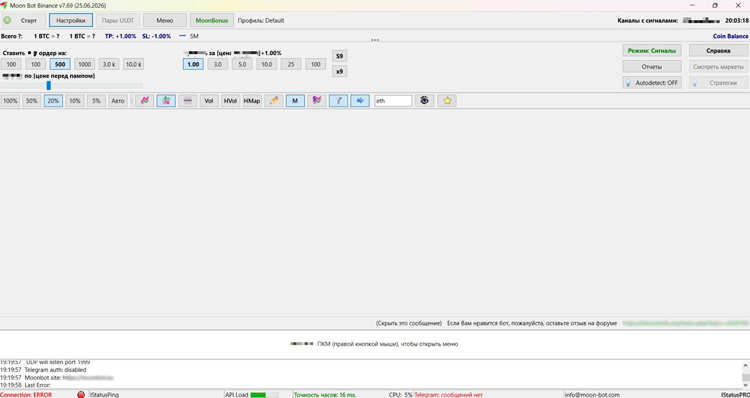Set chart scale to 50%
Image resolution: width=750 pixels, height=398 pixels.
tap(32, 101)
